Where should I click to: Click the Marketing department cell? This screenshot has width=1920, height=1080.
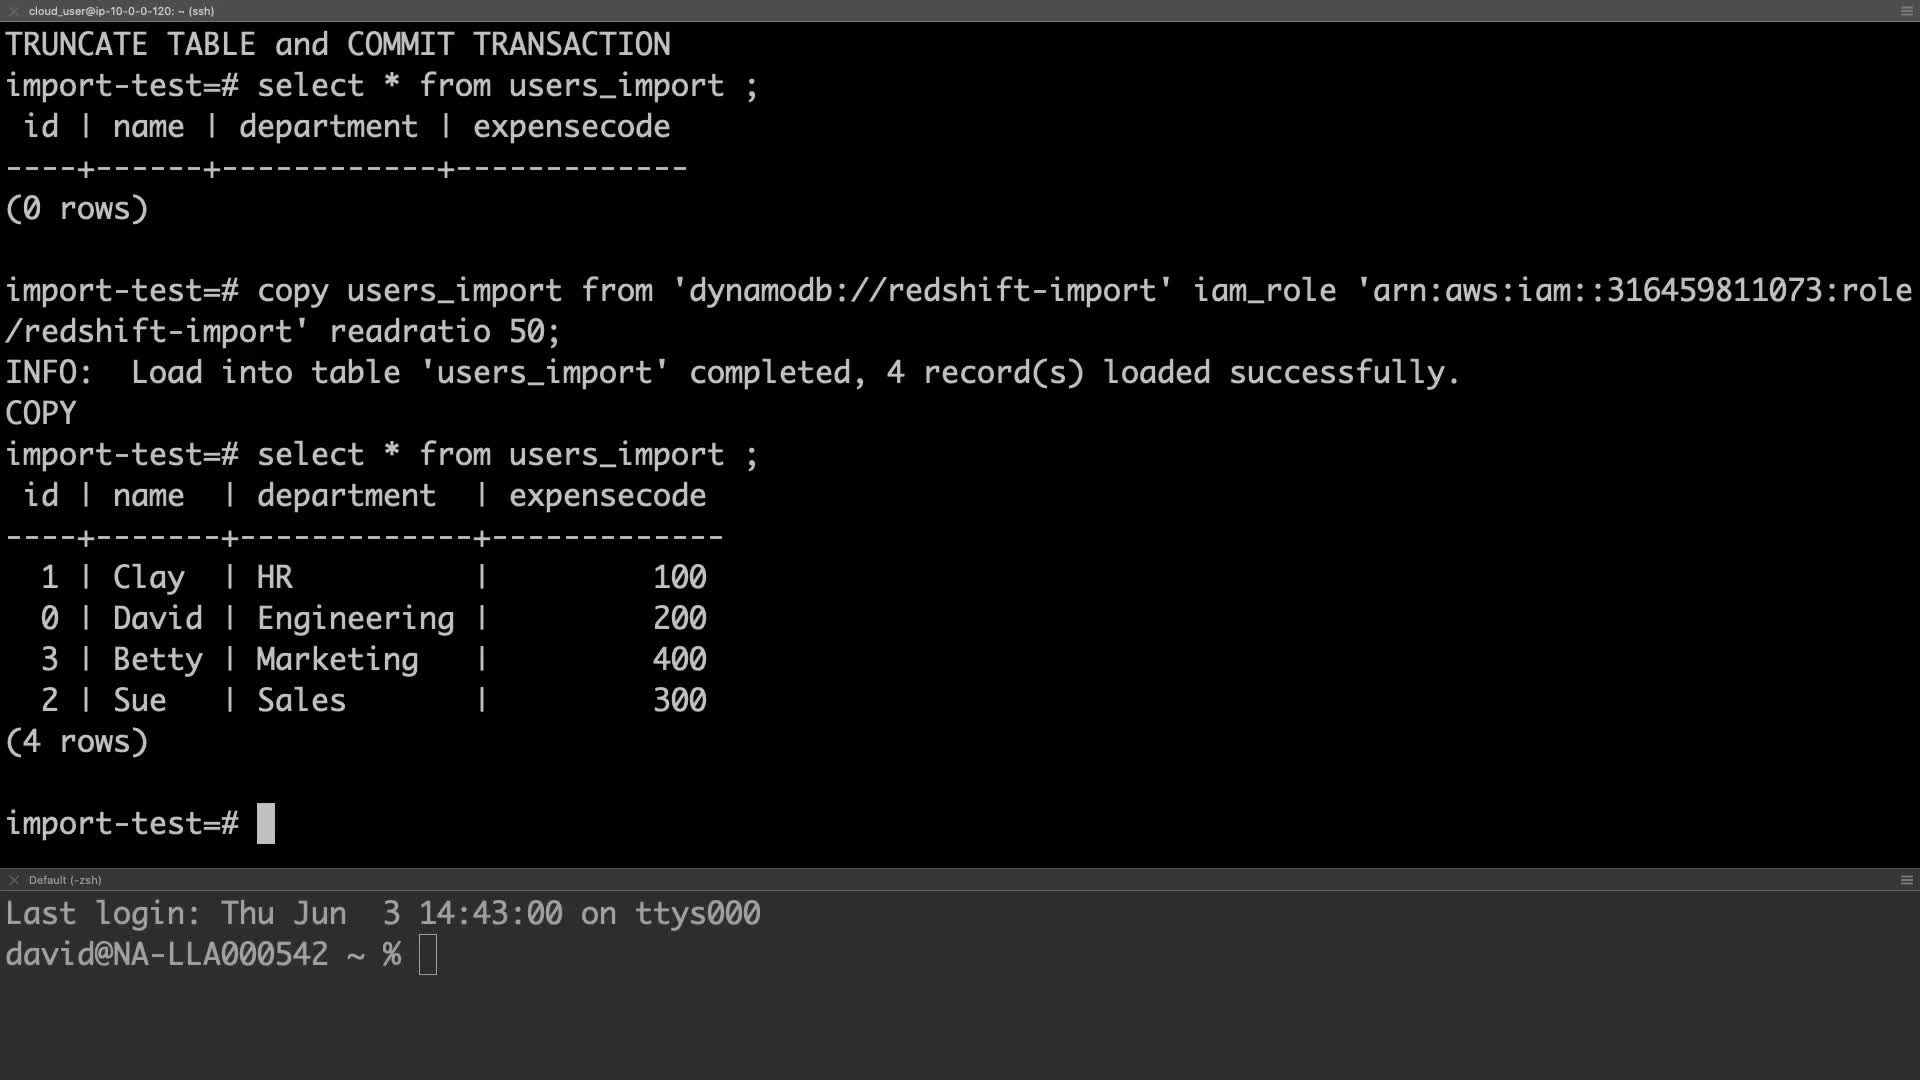337,660
